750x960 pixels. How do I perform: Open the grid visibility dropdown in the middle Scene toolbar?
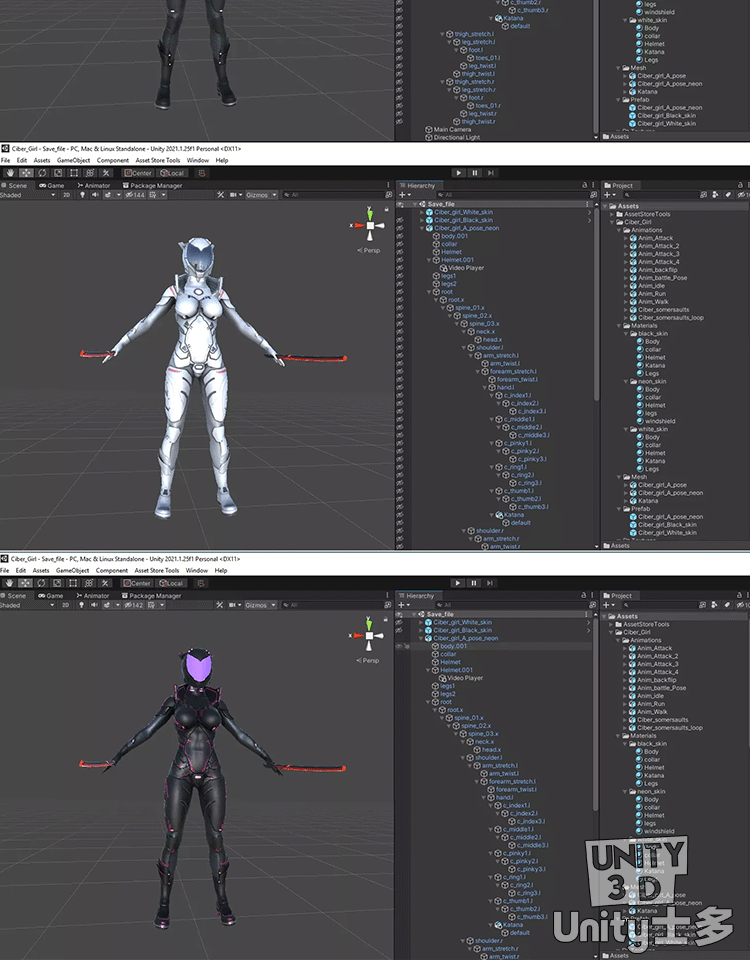164,195
